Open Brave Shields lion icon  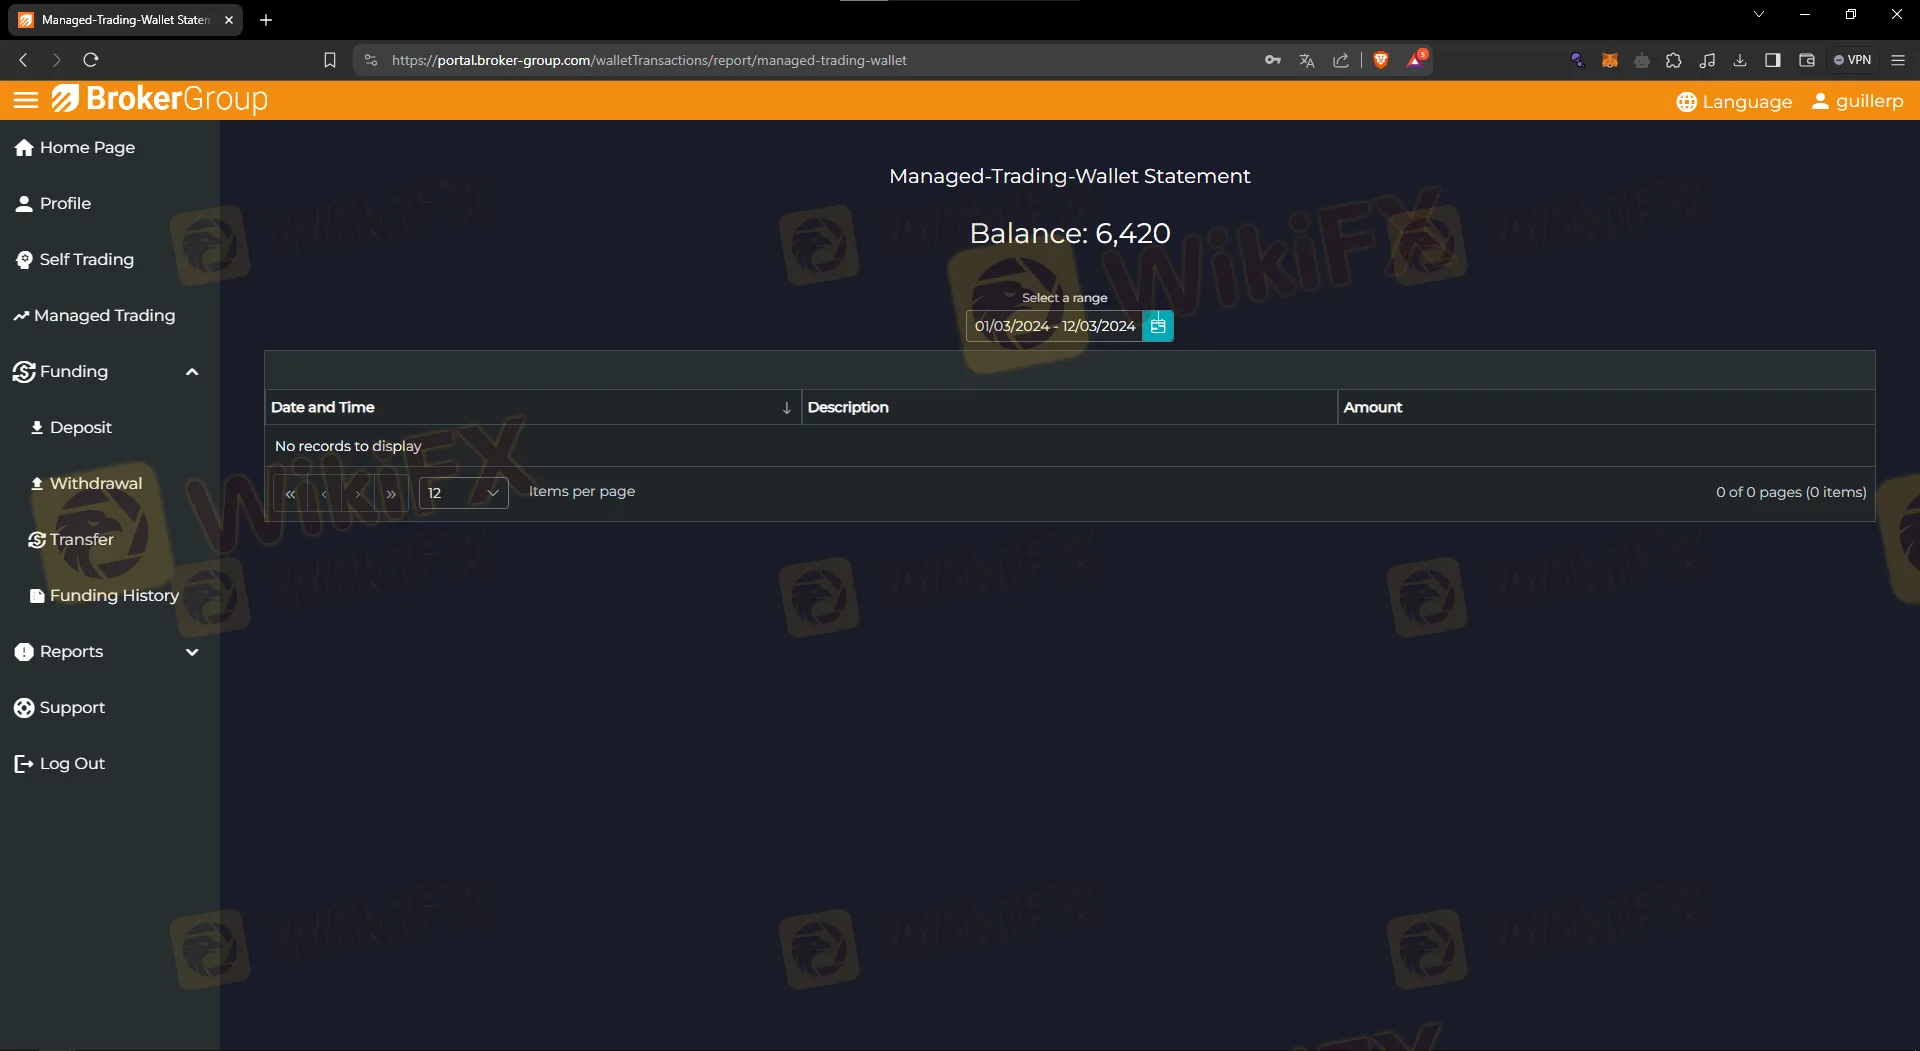[1381, 60]
